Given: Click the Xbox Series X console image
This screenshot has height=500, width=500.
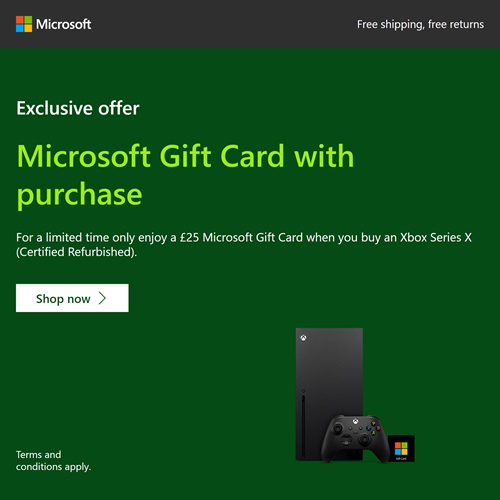Looking at the screenshot, I should coord(329,394).
